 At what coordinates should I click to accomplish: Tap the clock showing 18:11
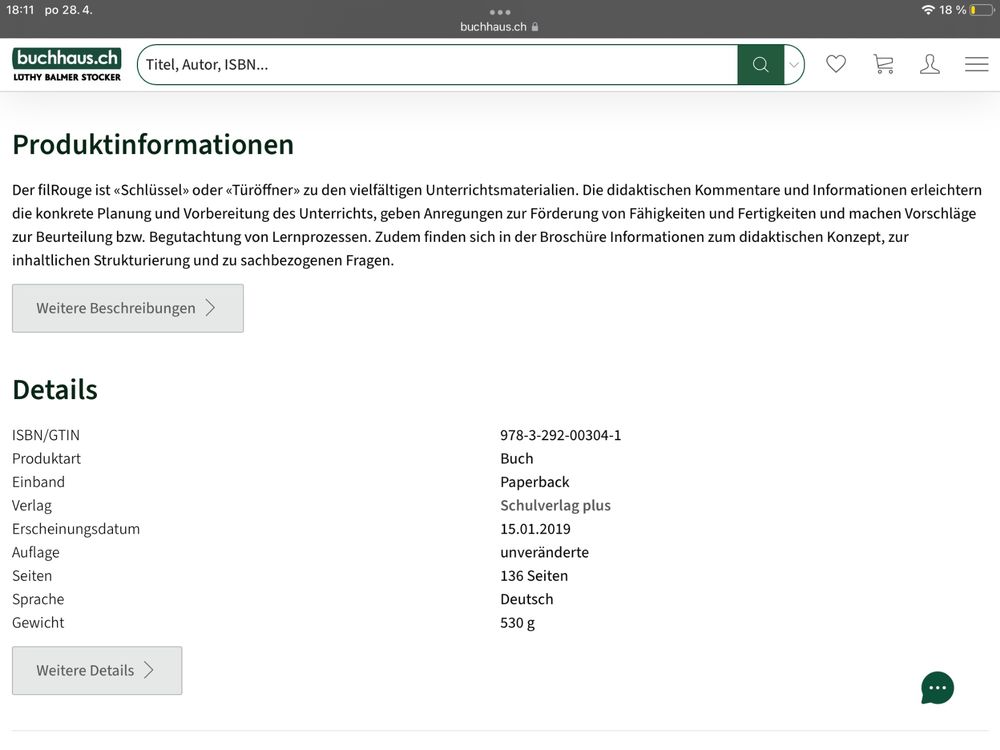point(20,10)
